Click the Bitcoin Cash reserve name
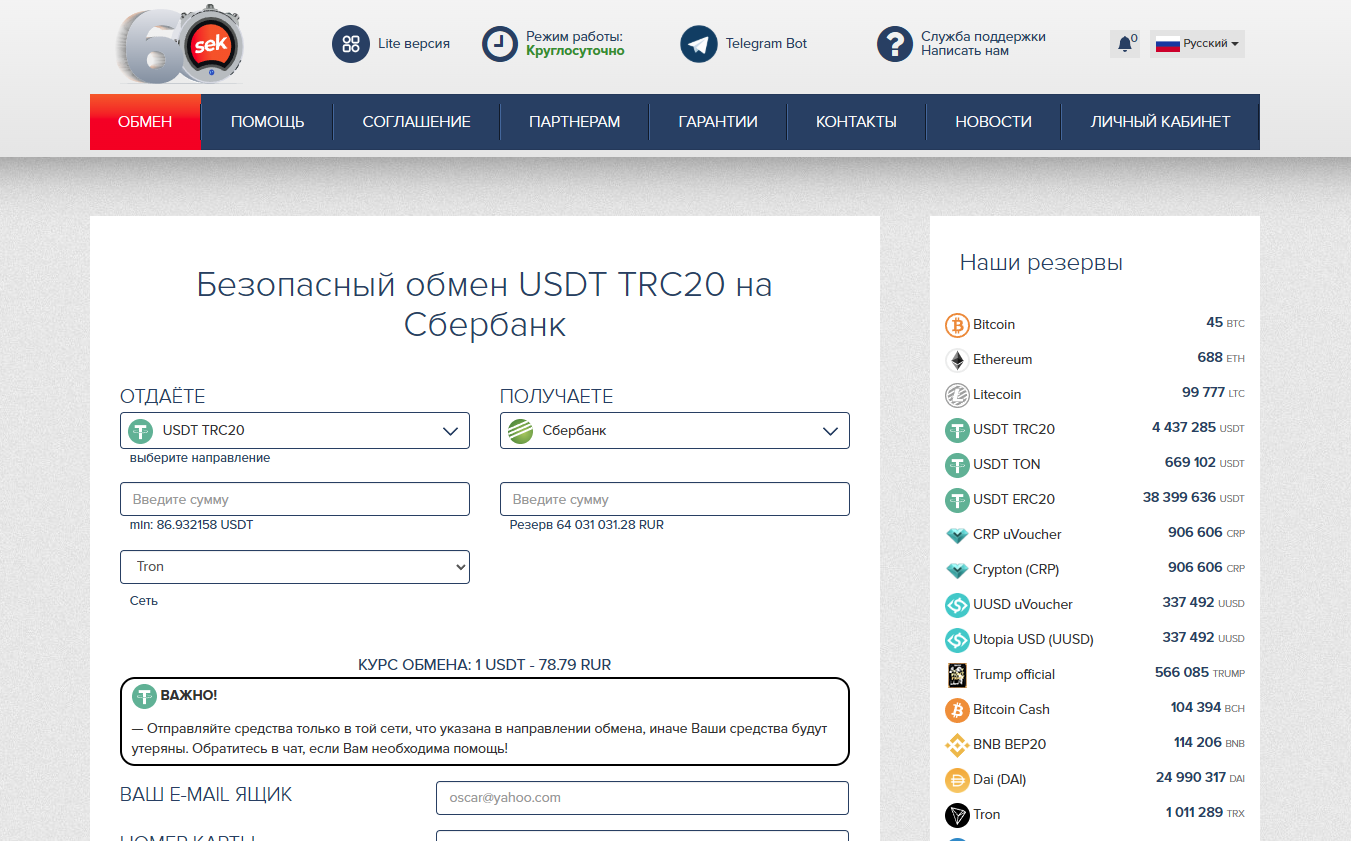The height and width of the screenshot is (841, 1351). pos(1011,710)
